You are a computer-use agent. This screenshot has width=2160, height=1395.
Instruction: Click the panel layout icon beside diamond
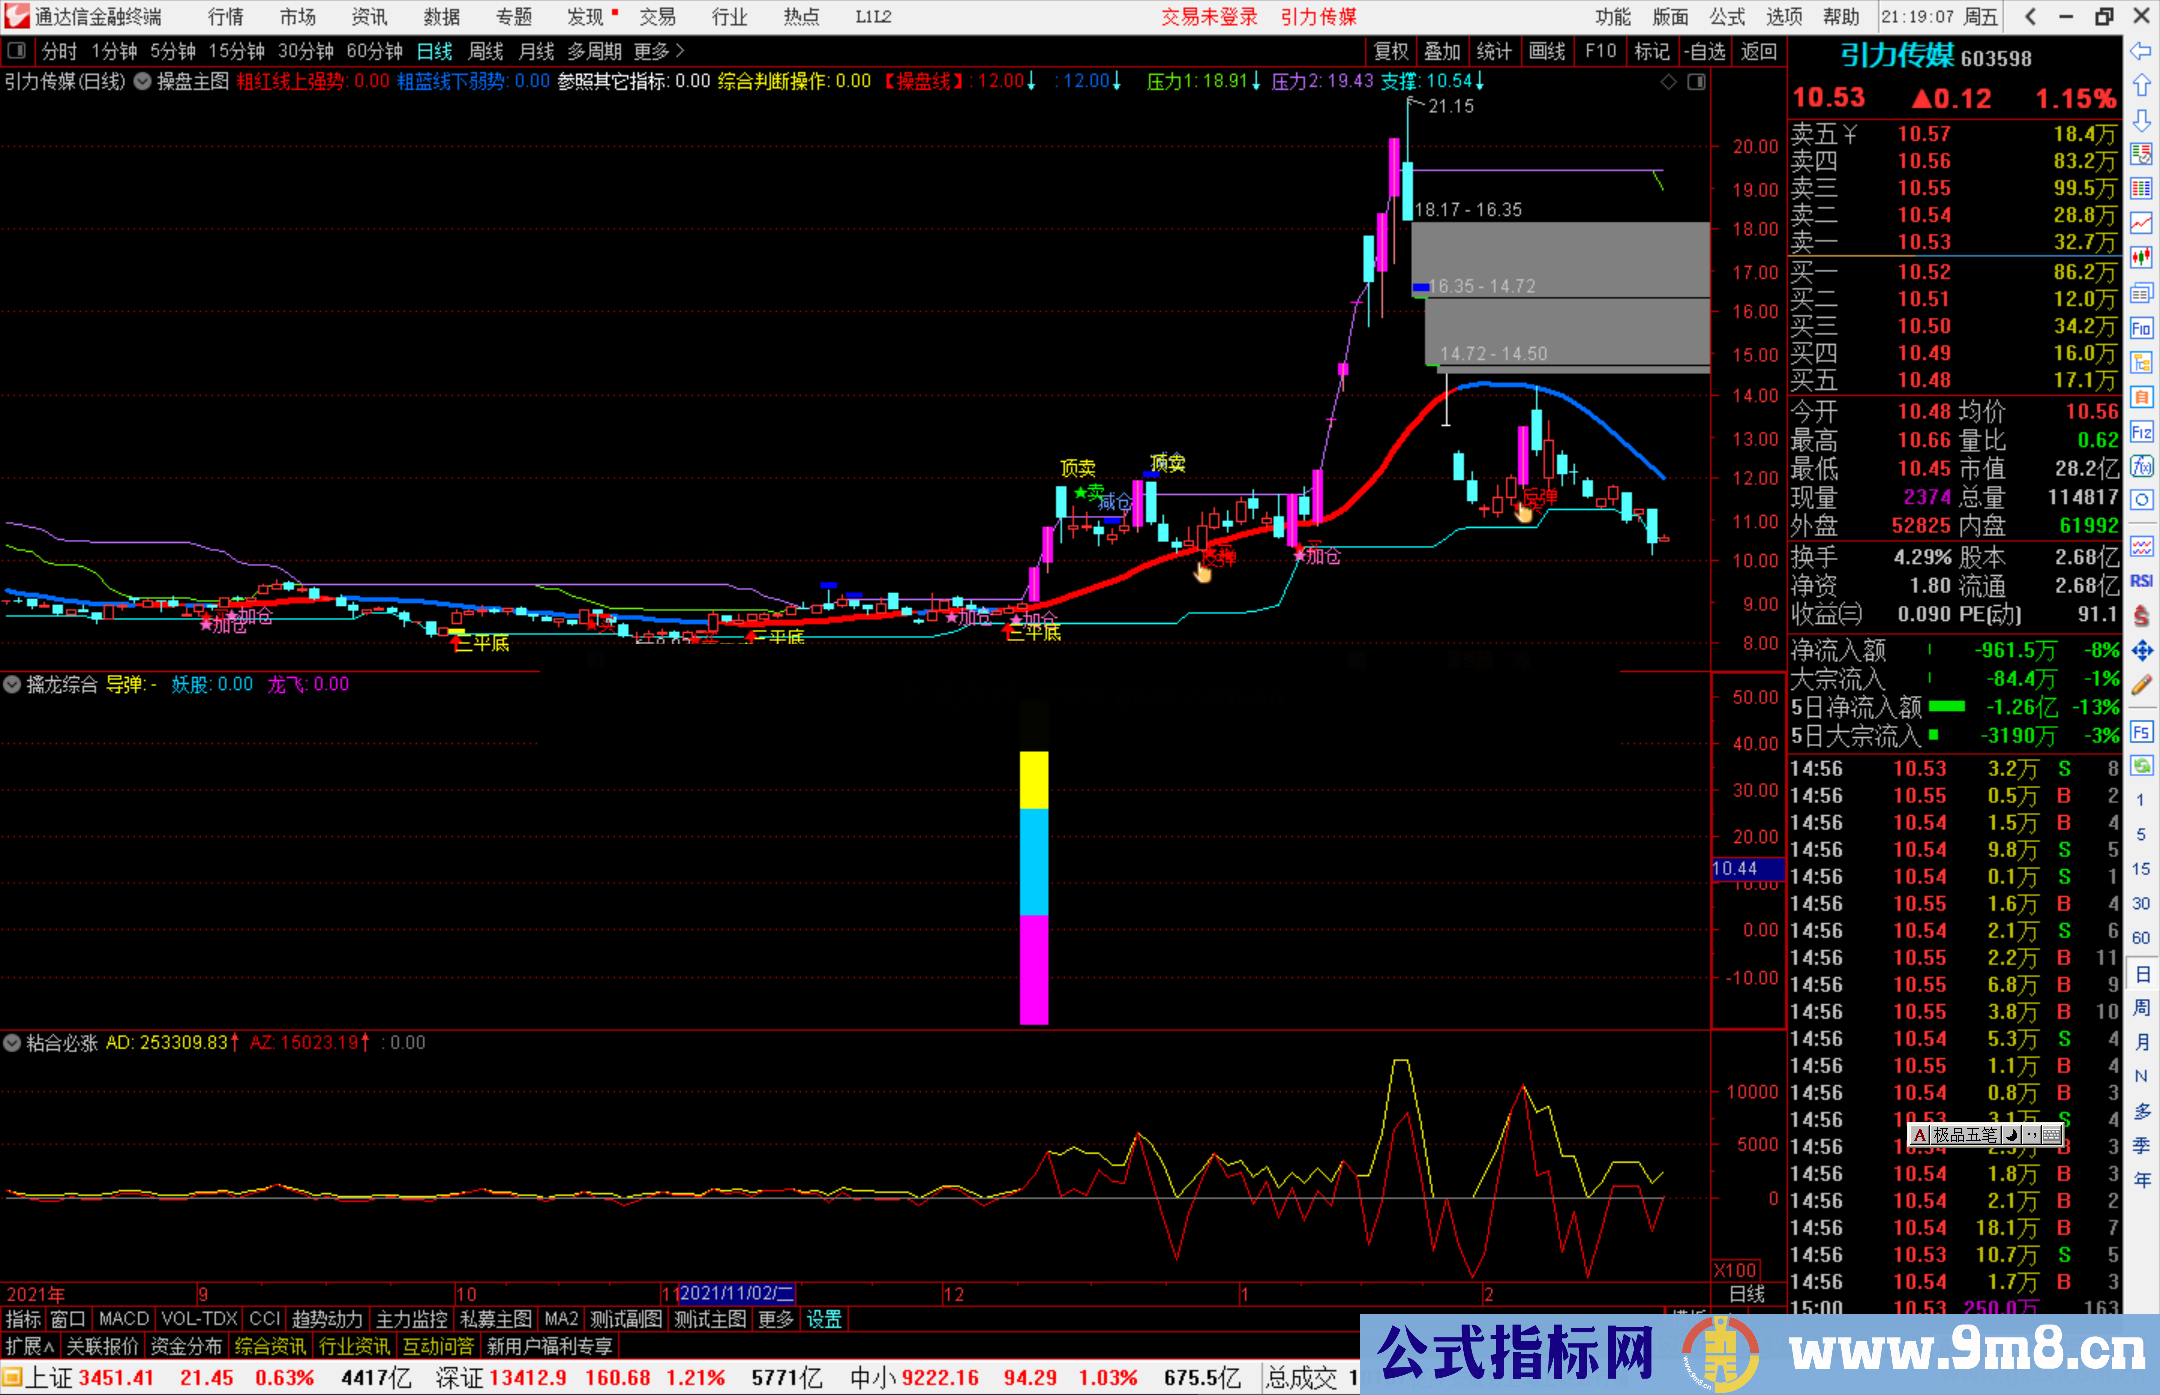(x=1696, y=82)
